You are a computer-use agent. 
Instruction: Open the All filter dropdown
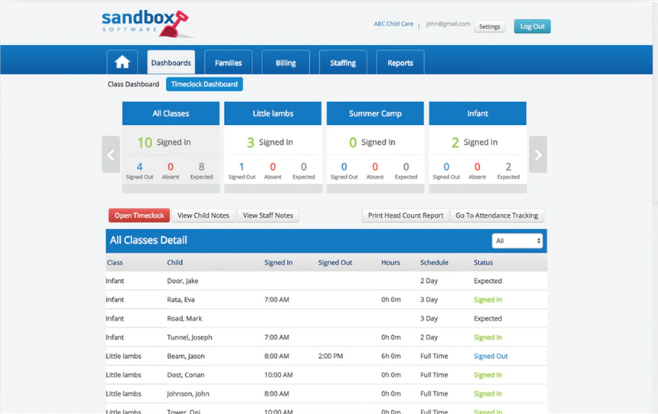(x=517, y=241)
